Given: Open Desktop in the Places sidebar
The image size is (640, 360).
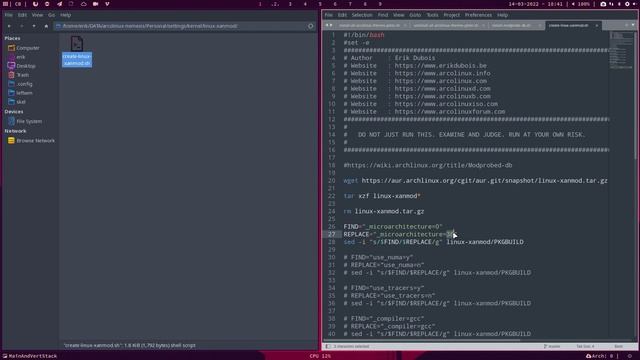Looking at the screenshot, I should pos(25,66).
